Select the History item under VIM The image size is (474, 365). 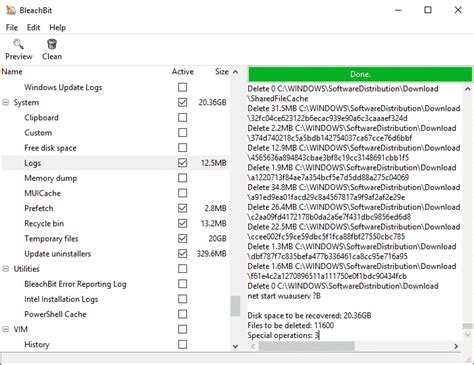click(37, 344)
